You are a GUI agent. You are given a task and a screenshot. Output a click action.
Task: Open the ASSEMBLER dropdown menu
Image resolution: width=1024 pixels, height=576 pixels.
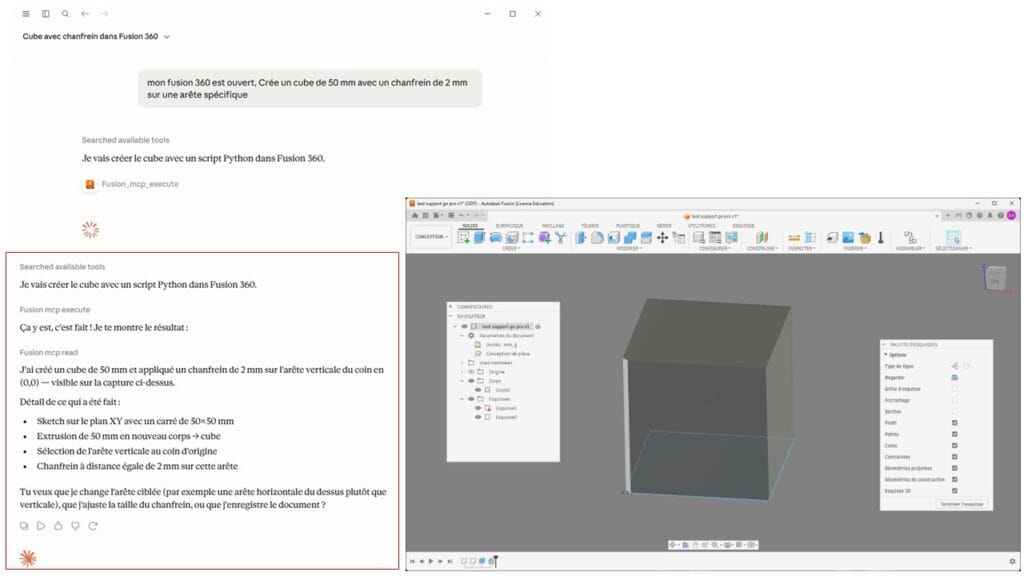(x=910, y=249)
